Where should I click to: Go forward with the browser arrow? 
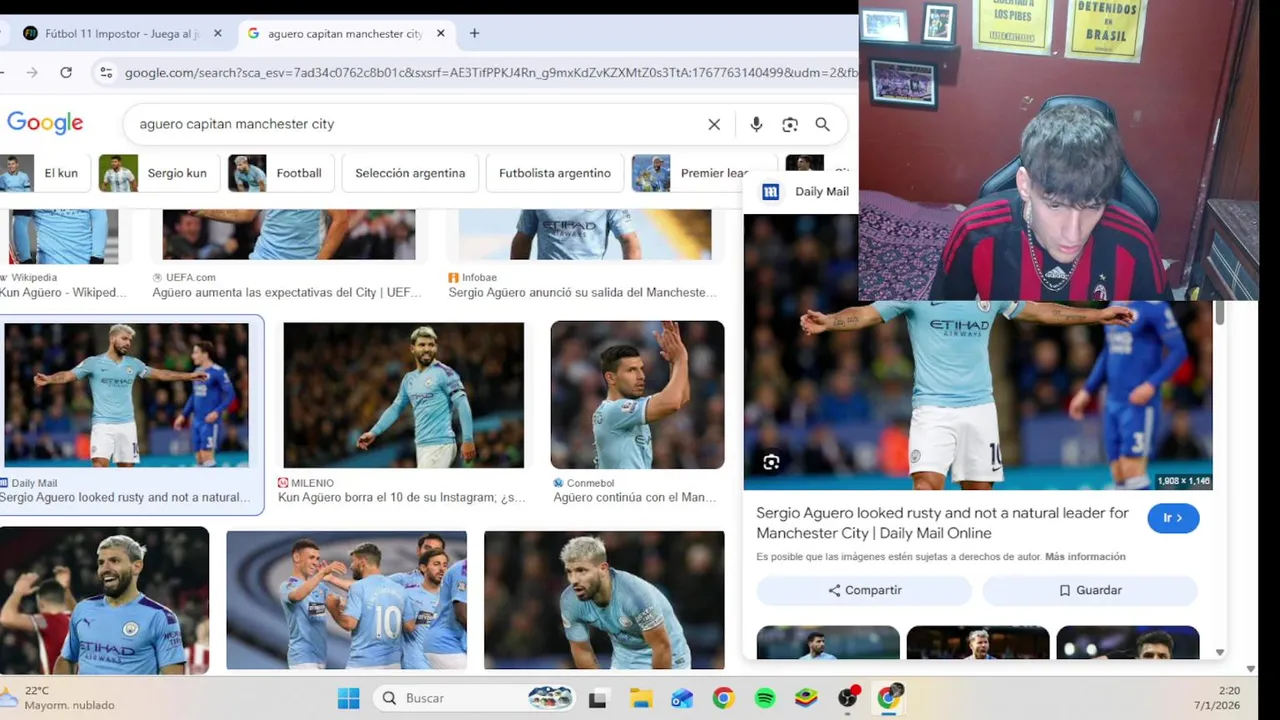32,72
